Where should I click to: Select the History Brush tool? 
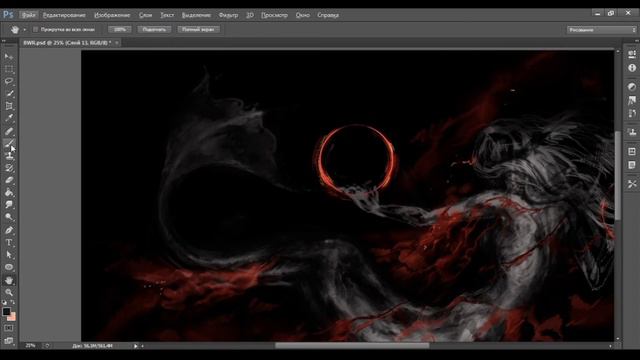tap(9, 168)
